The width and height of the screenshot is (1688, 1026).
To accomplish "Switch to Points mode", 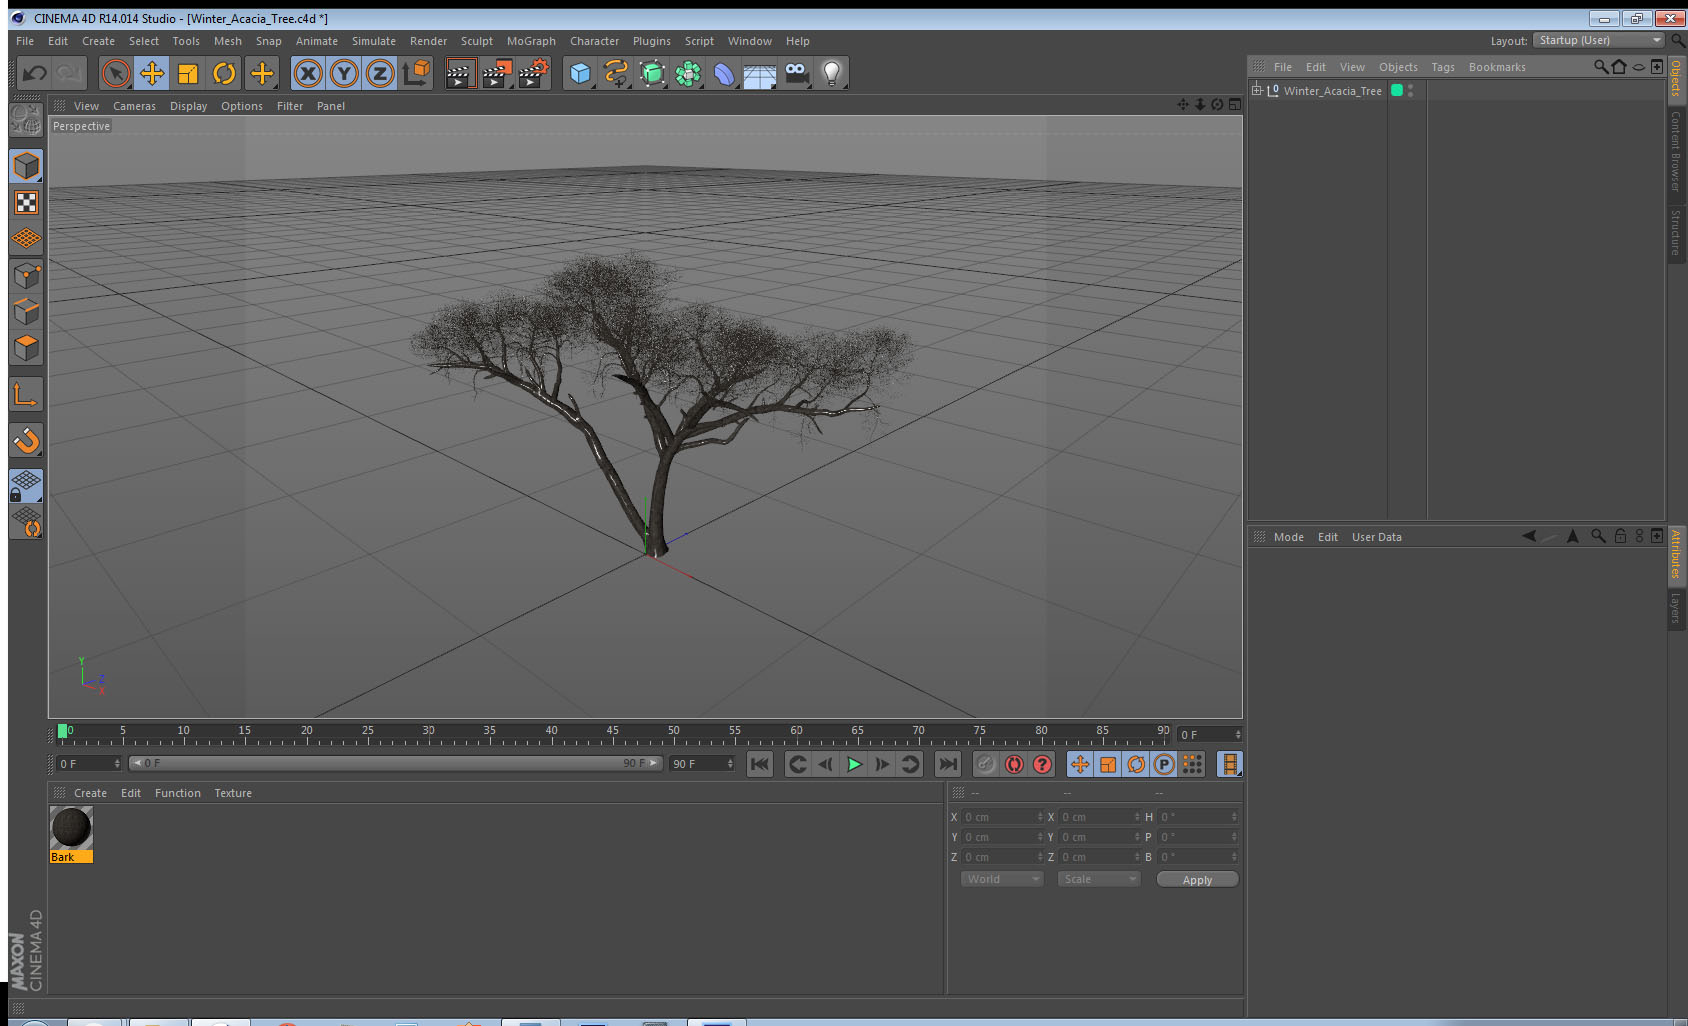I will (26, 275).
